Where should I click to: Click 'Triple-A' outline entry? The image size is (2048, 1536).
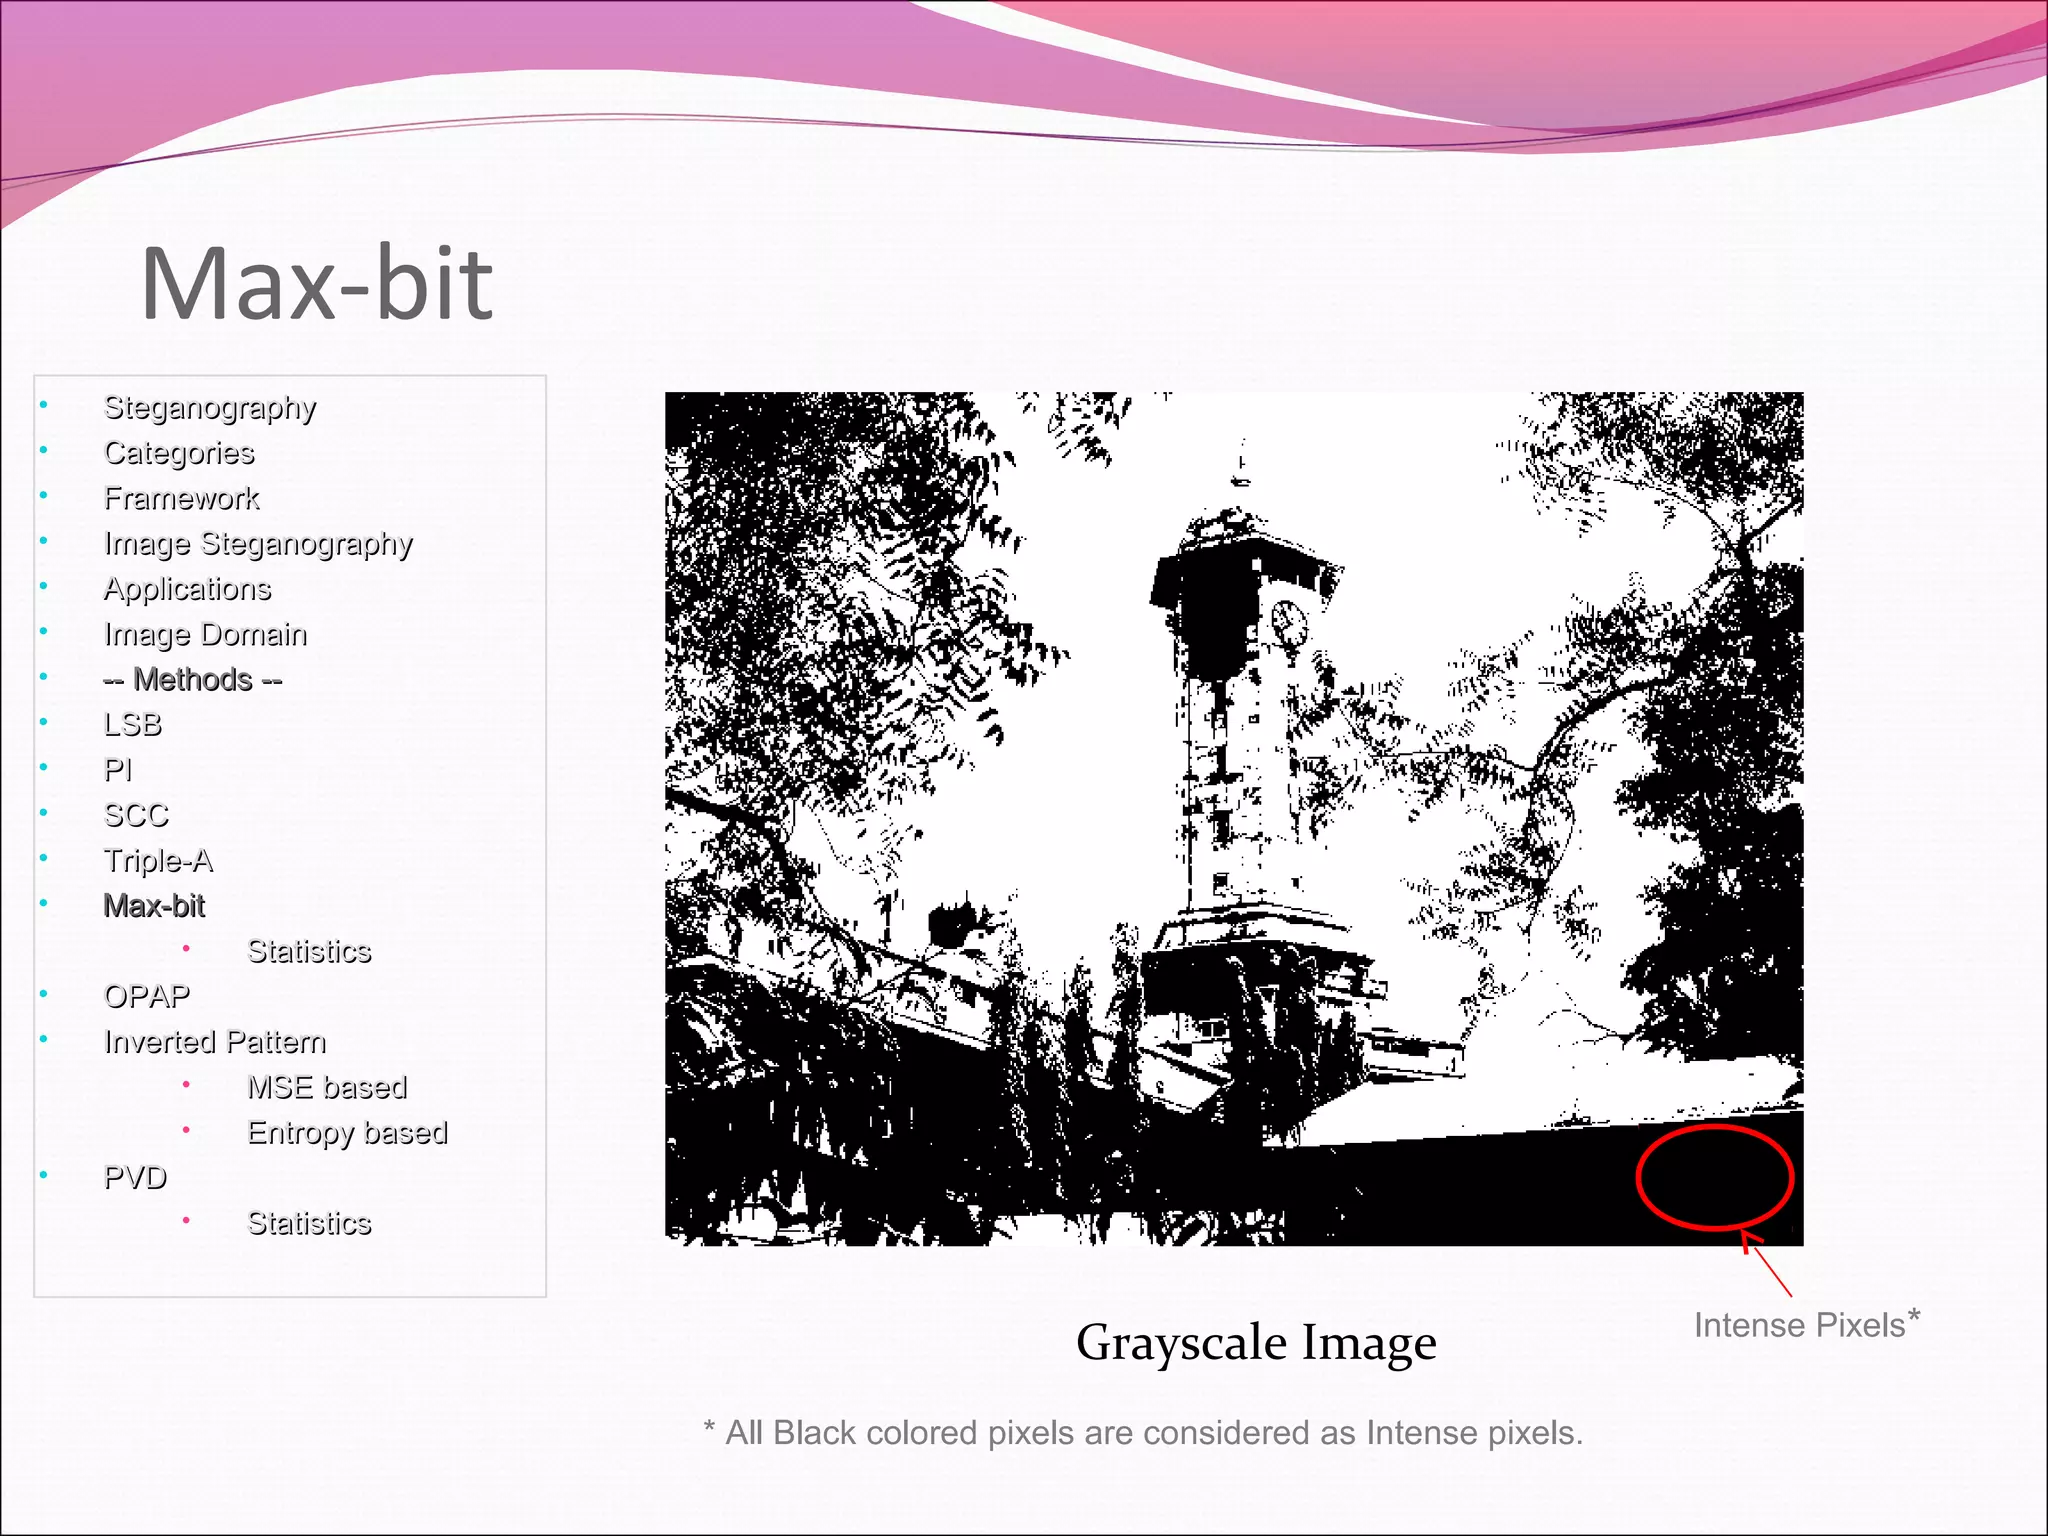[x=159, y=861]
